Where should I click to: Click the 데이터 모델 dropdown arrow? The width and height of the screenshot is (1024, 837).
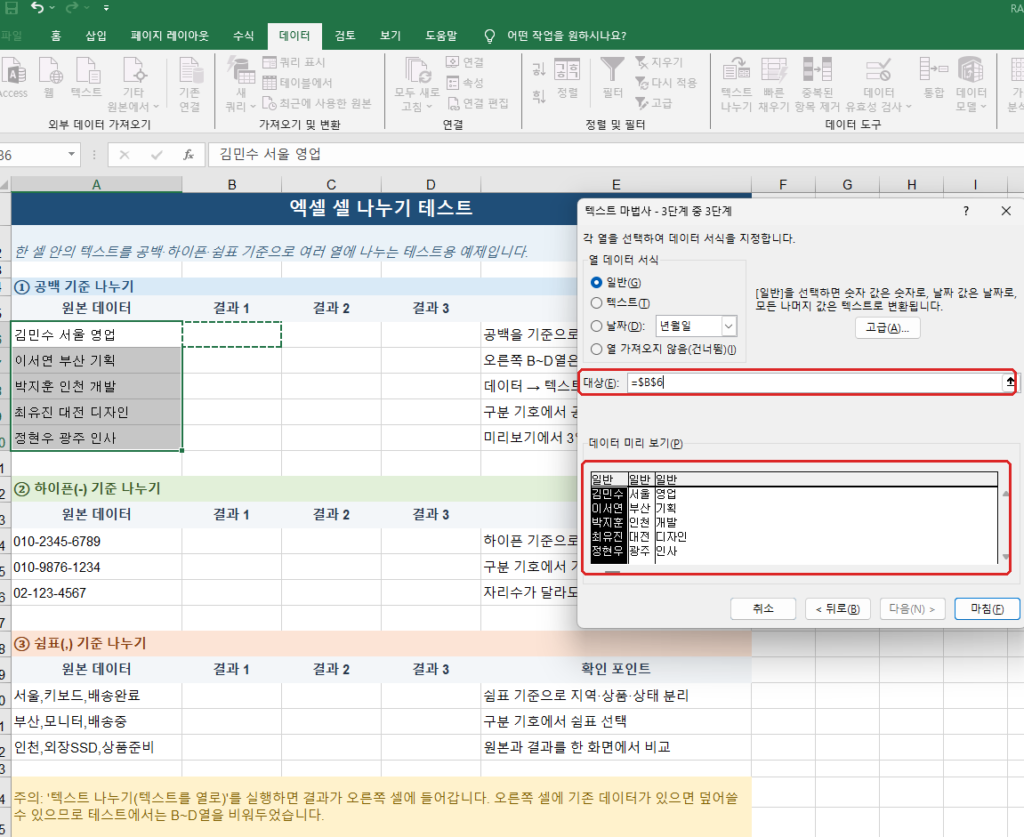(x=984, y=106)
